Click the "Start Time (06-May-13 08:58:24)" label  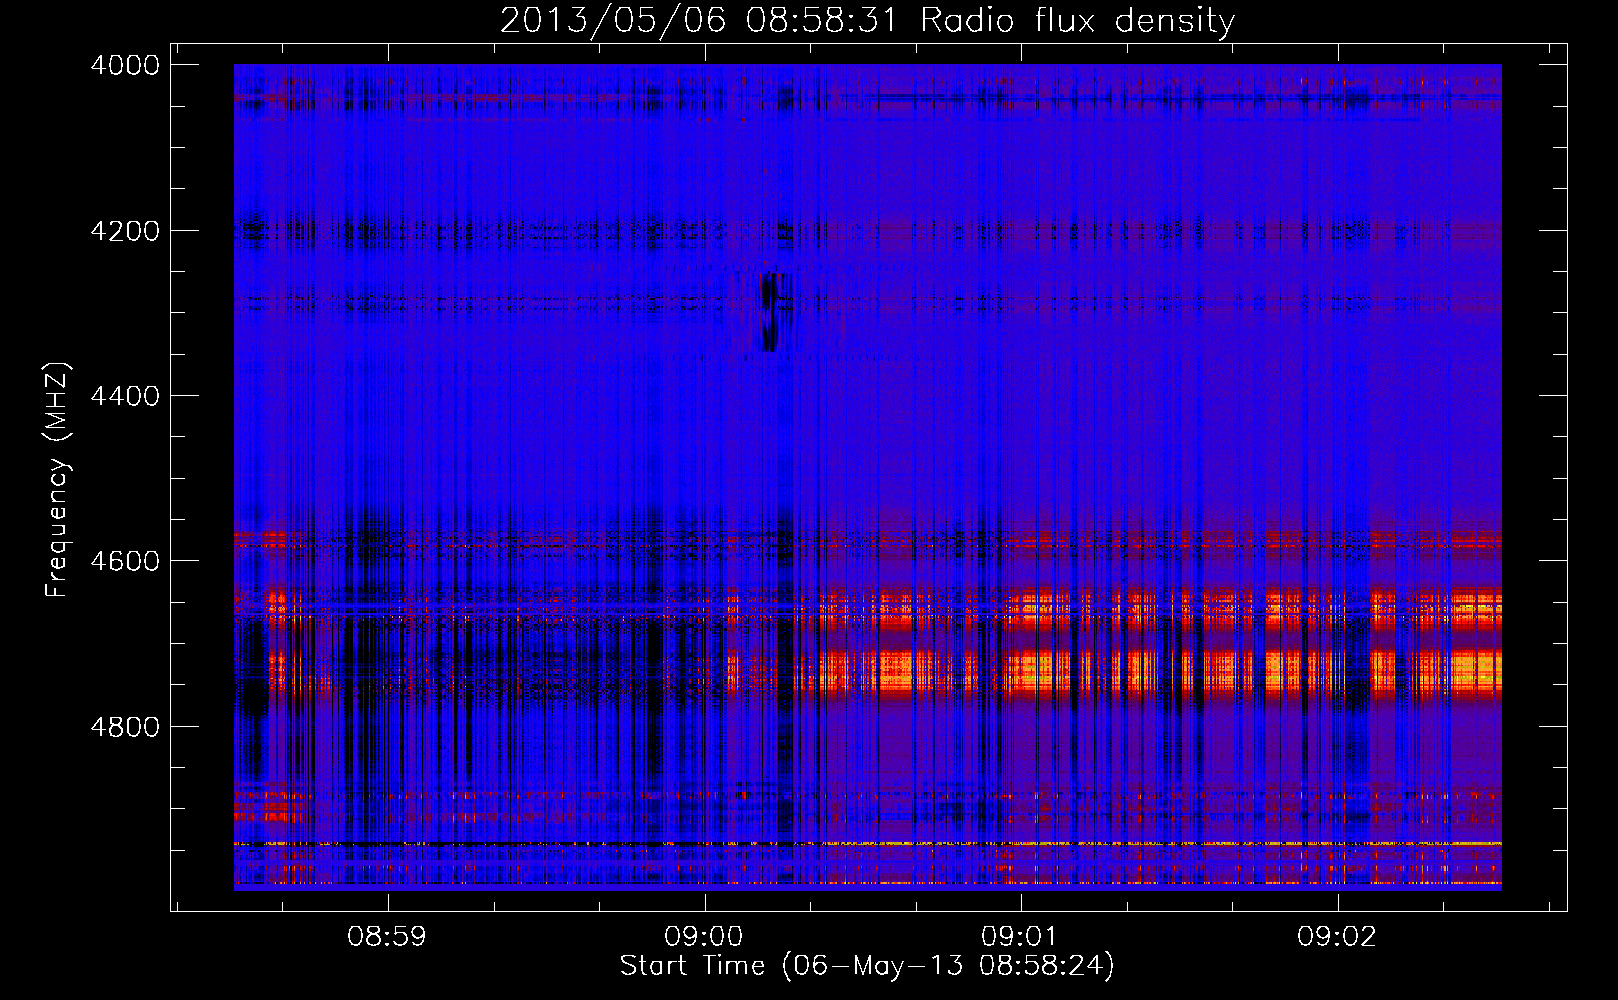[x=867, y=966]
